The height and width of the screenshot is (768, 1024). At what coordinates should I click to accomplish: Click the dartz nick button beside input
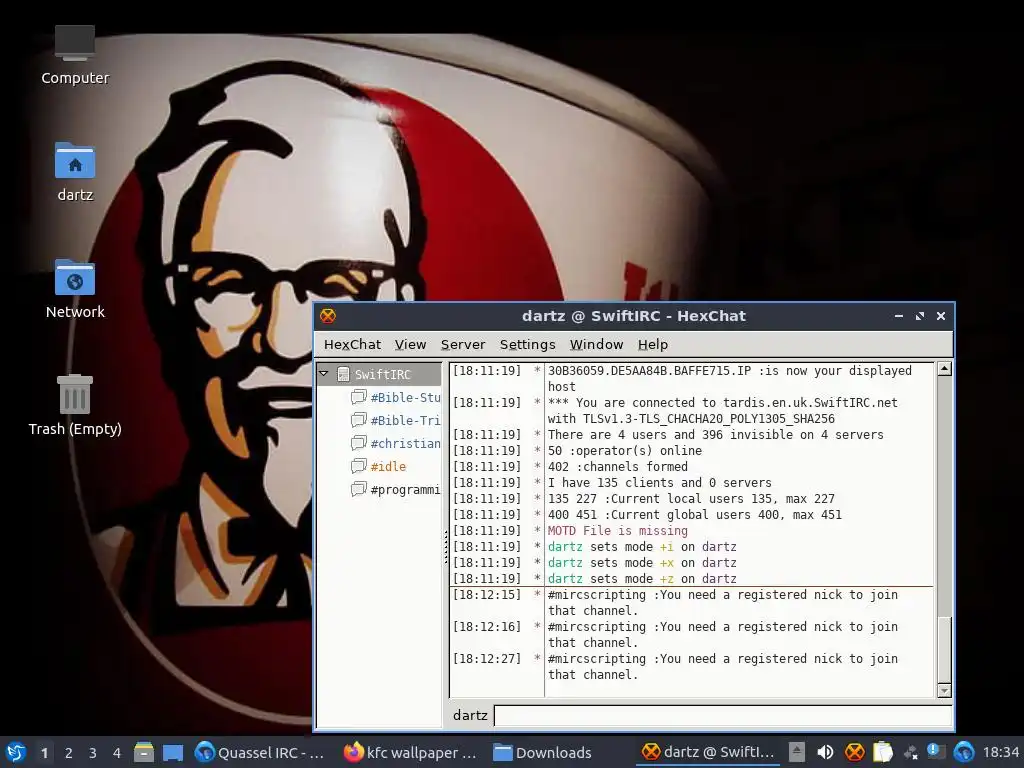click(x=470, y=716)
